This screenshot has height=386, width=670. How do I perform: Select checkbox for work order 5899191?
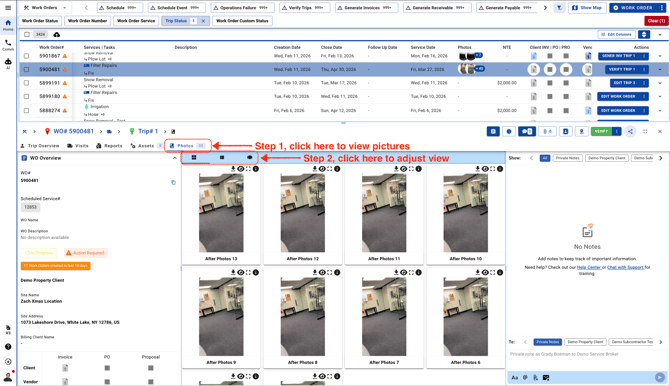(x=26, y=83)
